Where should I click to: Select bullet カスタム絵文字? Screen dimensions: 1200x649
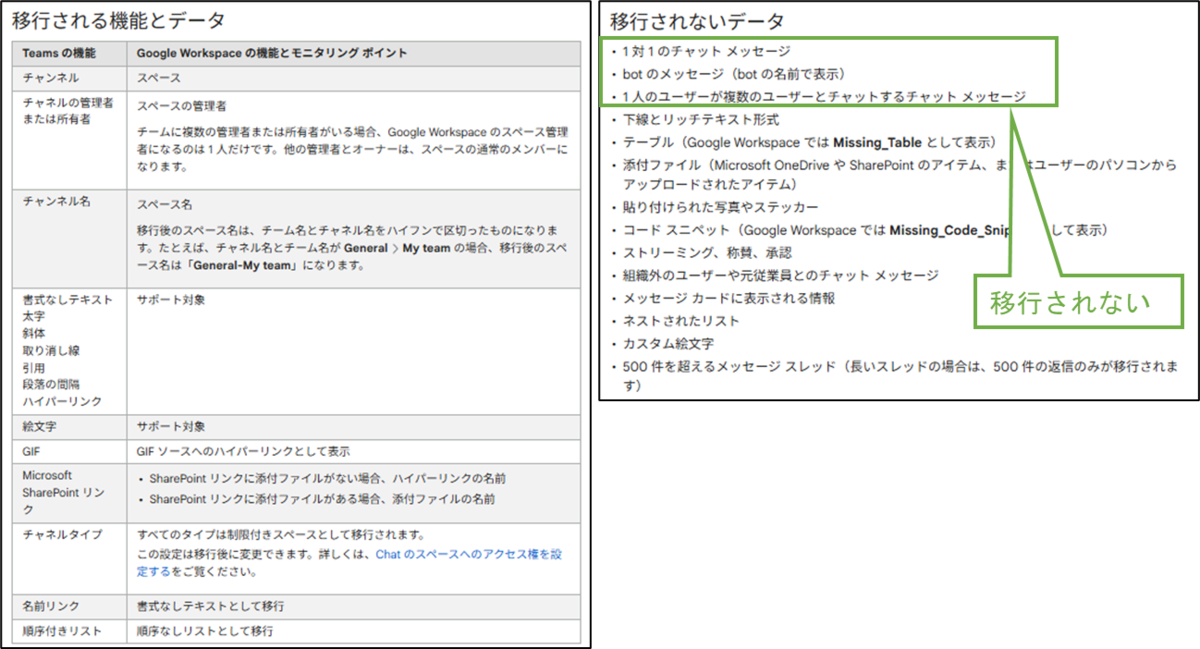coord(668,344)
